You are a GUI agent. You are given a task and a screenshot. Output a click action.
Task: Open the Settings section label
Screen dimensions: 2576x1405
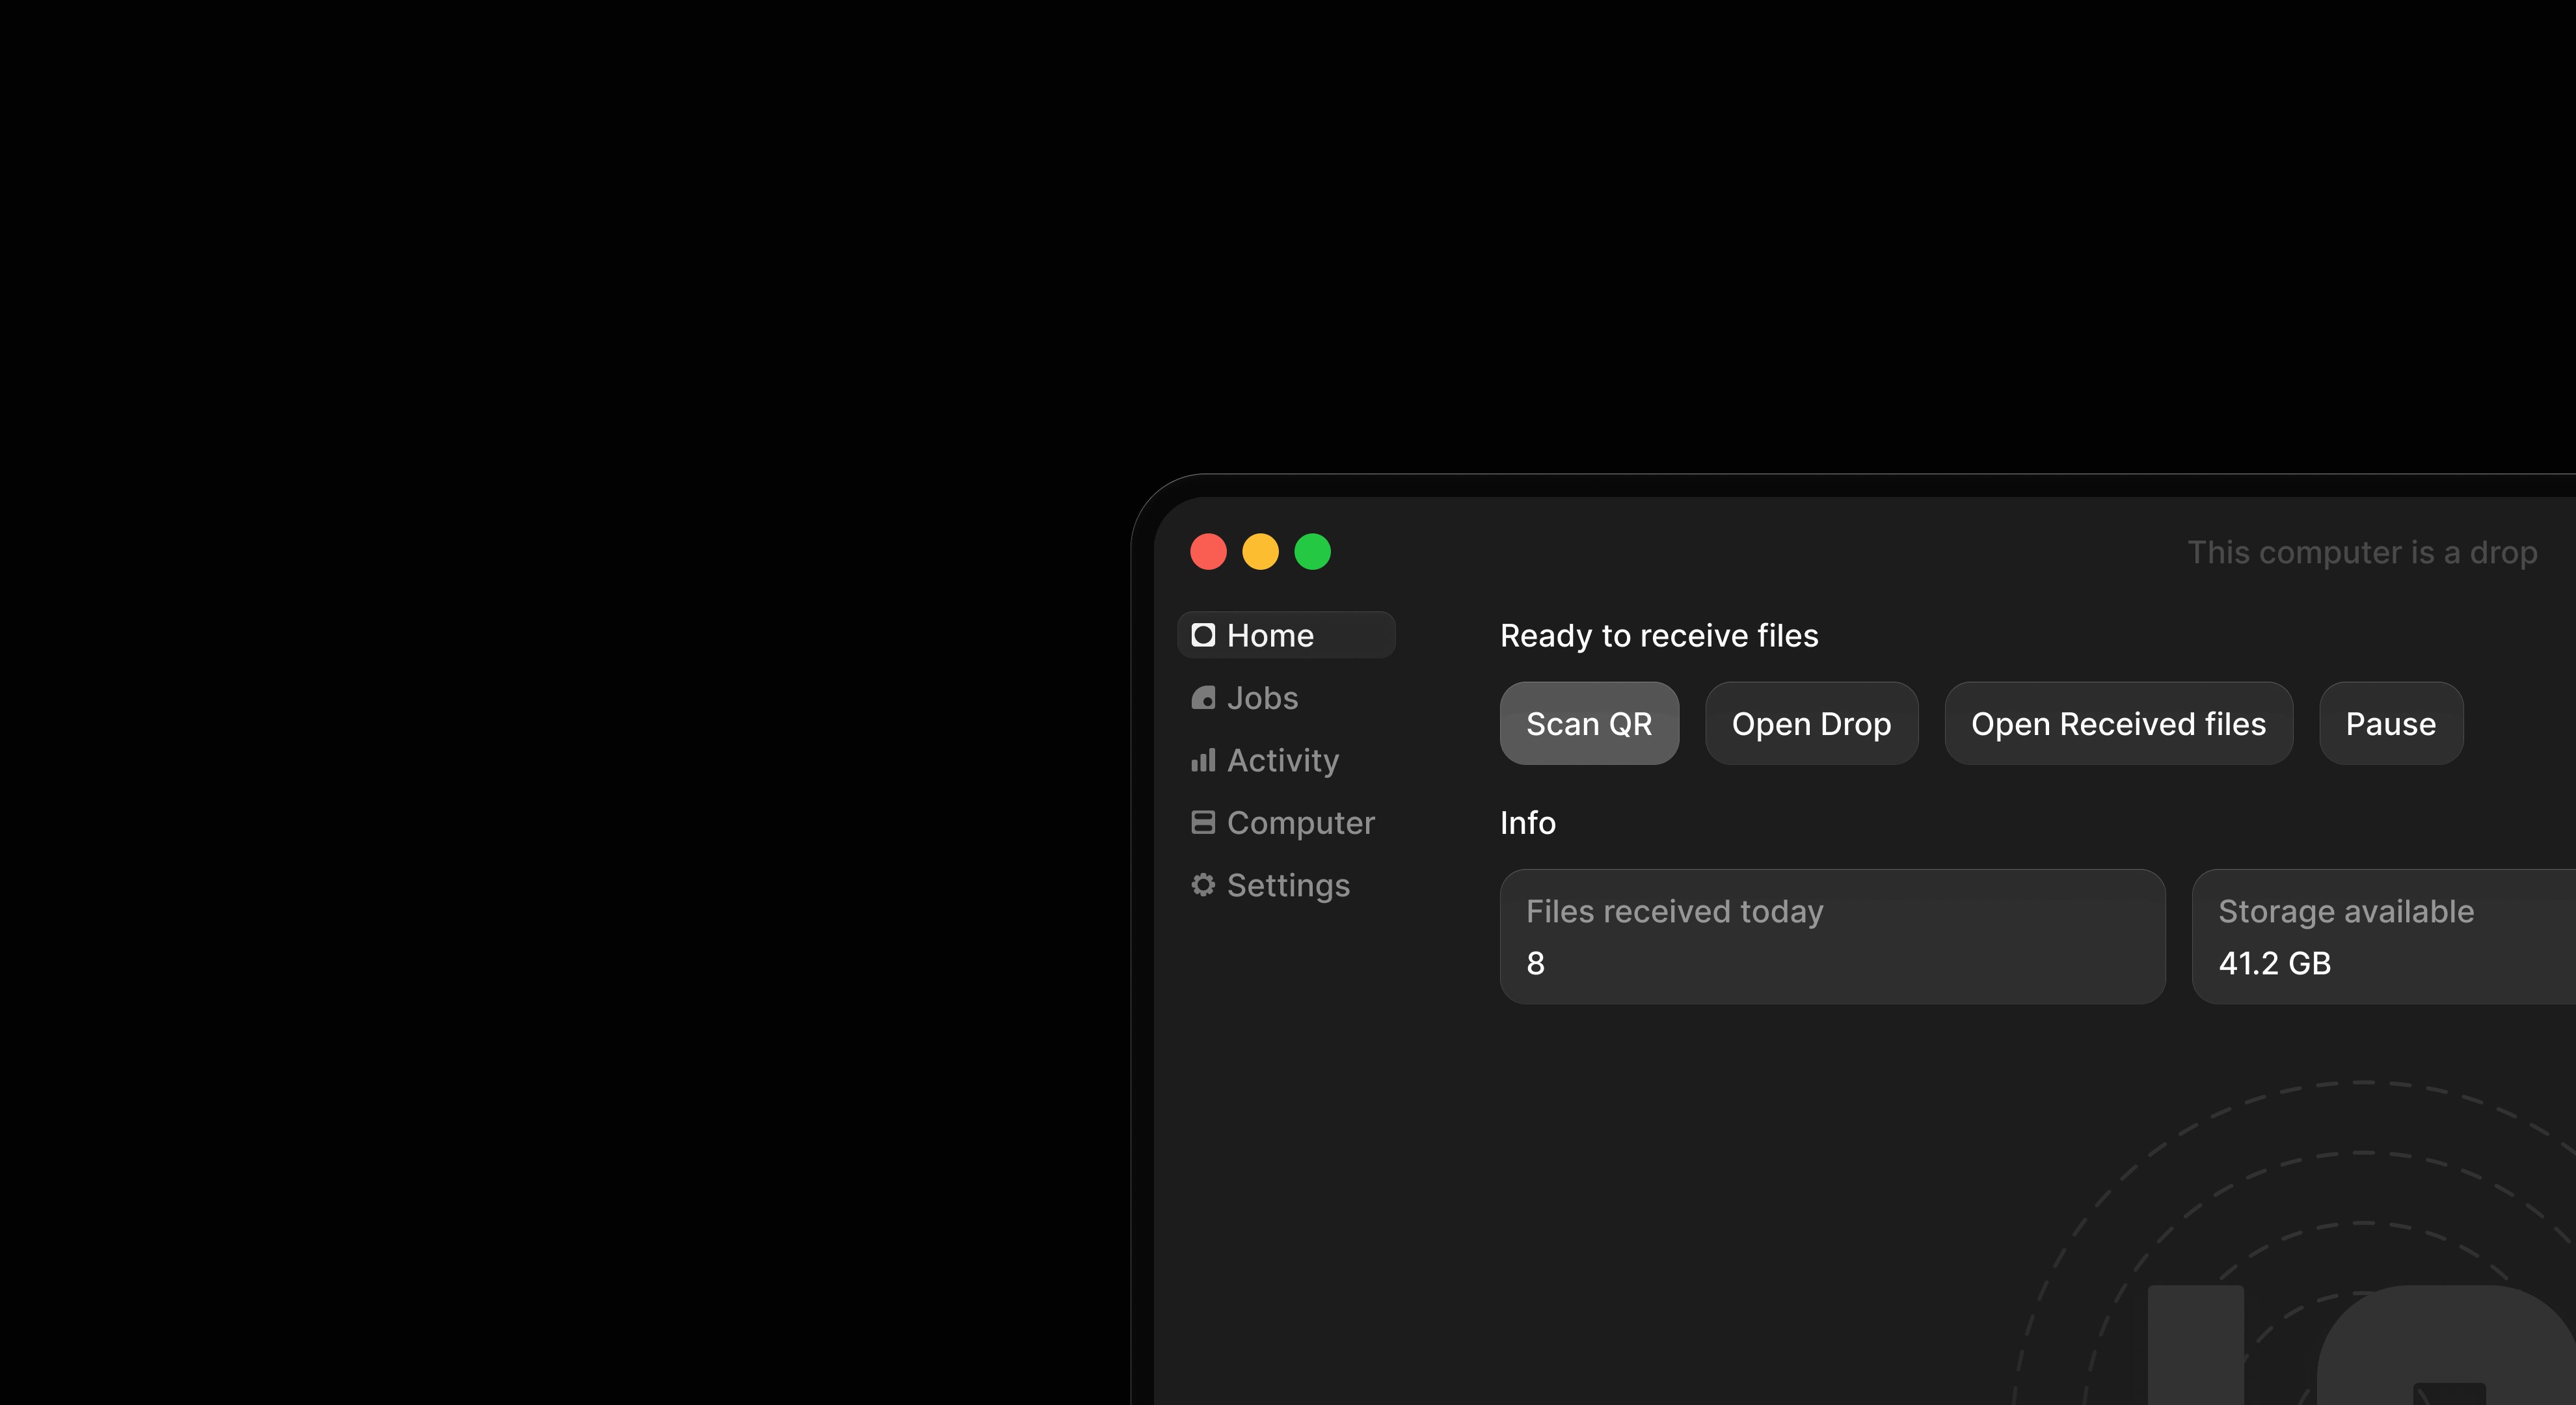point(1288,886)
